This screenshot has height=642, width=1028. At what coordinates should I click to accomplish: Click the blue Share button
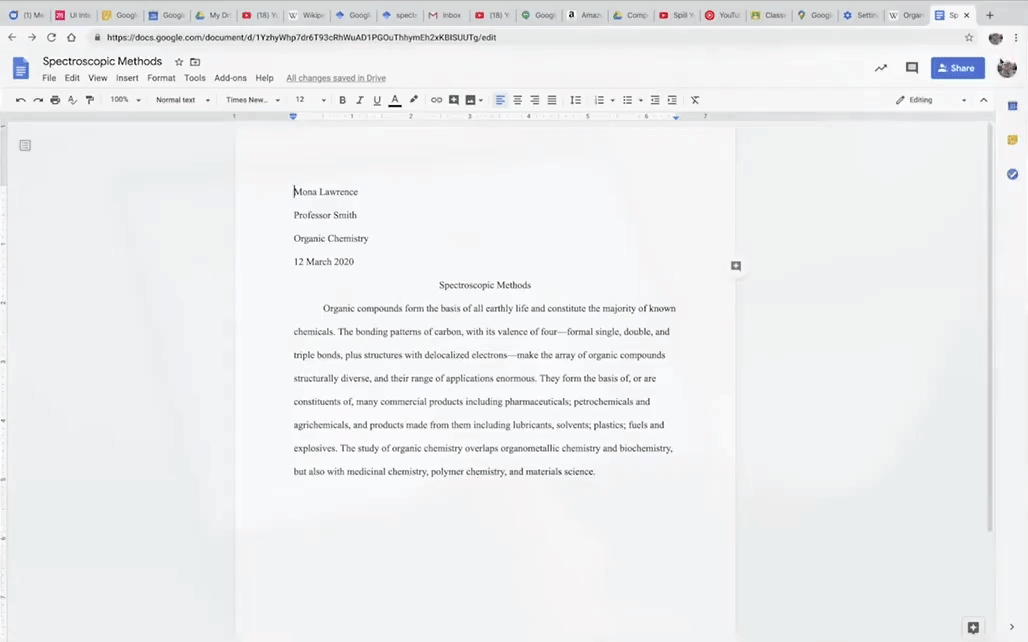(957, 68)
